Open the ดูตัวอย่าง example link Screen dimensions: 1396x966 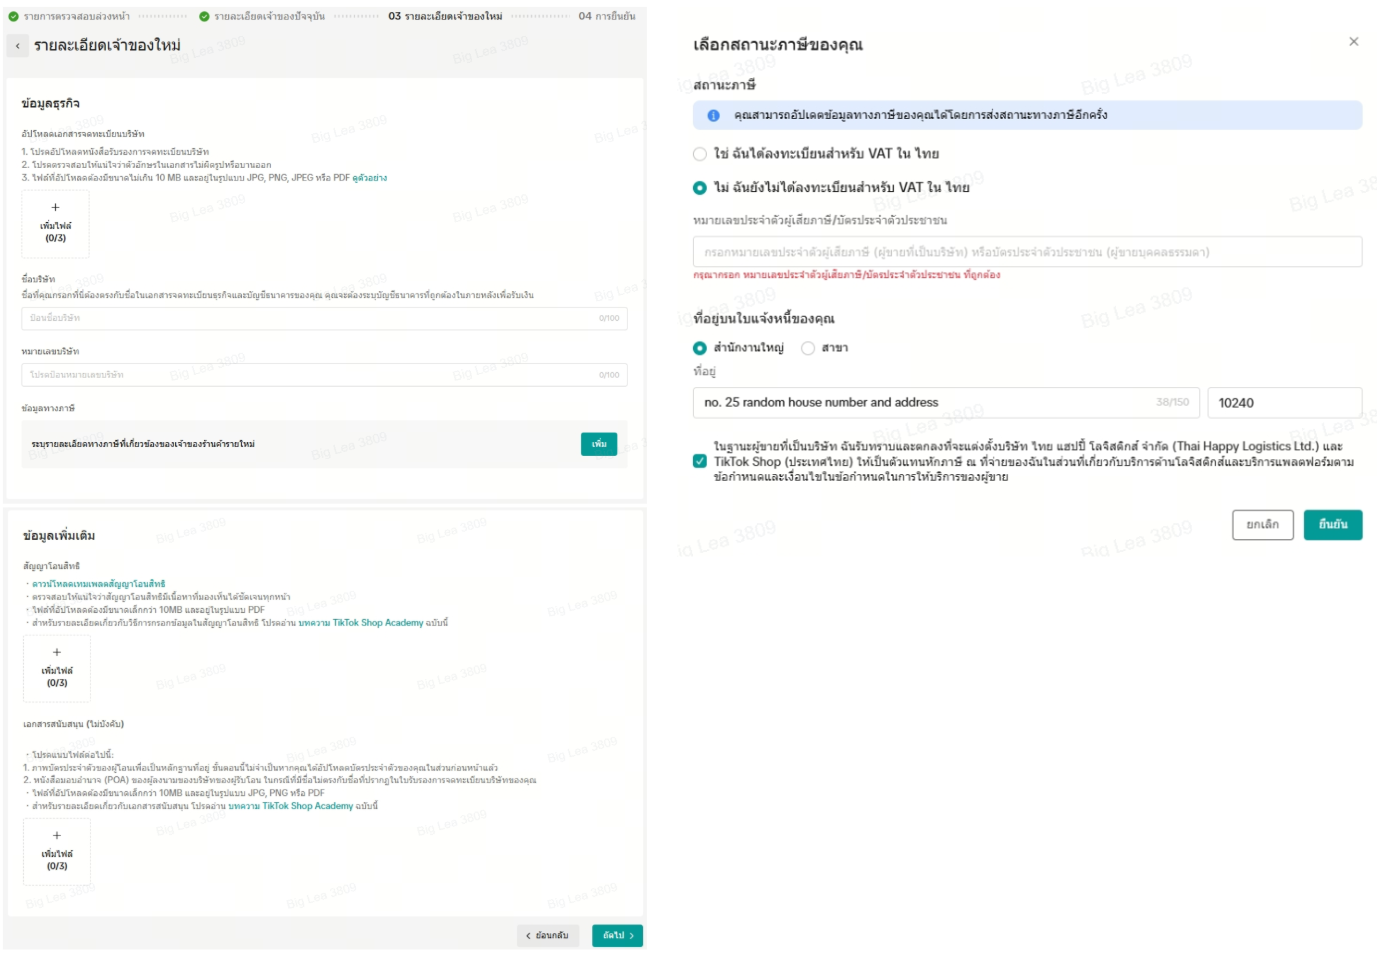tap(369, 178)
